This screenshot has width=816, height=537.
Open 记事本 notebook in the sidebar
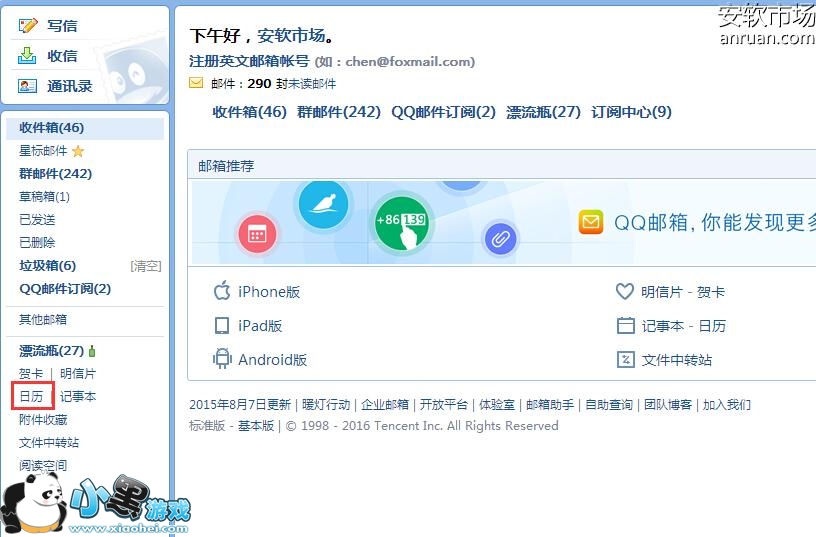(x=78, y=397)
